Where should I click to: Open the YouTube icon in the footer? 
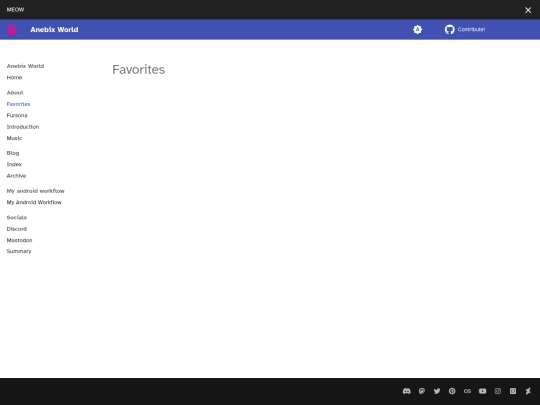point(482,391)
